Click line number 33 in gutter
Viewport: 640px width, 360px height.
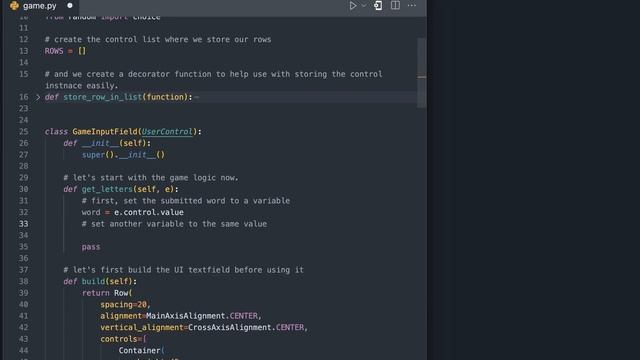[24, 224]
